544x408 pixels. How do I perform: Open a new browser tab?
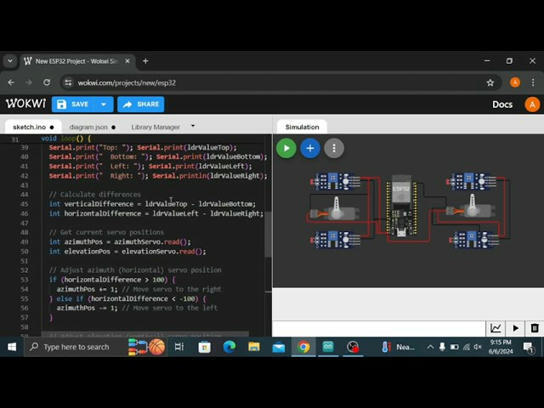[x=146, y=61]
